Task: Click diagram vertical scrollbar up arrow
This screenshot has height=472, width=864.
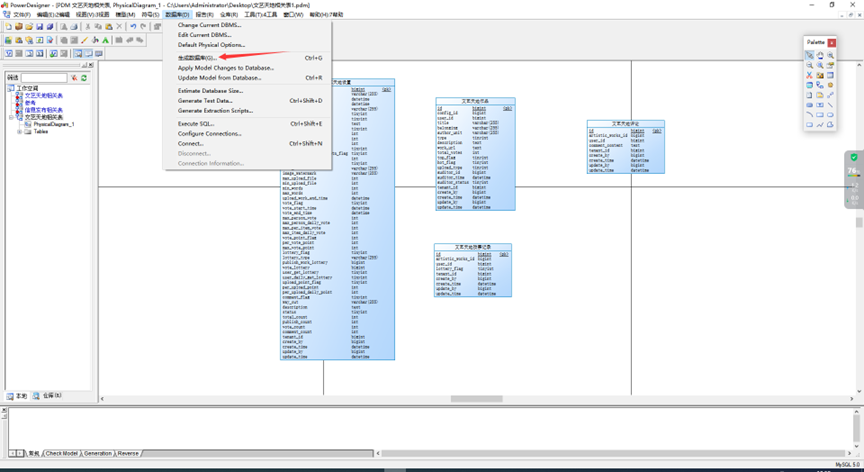Action: (858, 64)
